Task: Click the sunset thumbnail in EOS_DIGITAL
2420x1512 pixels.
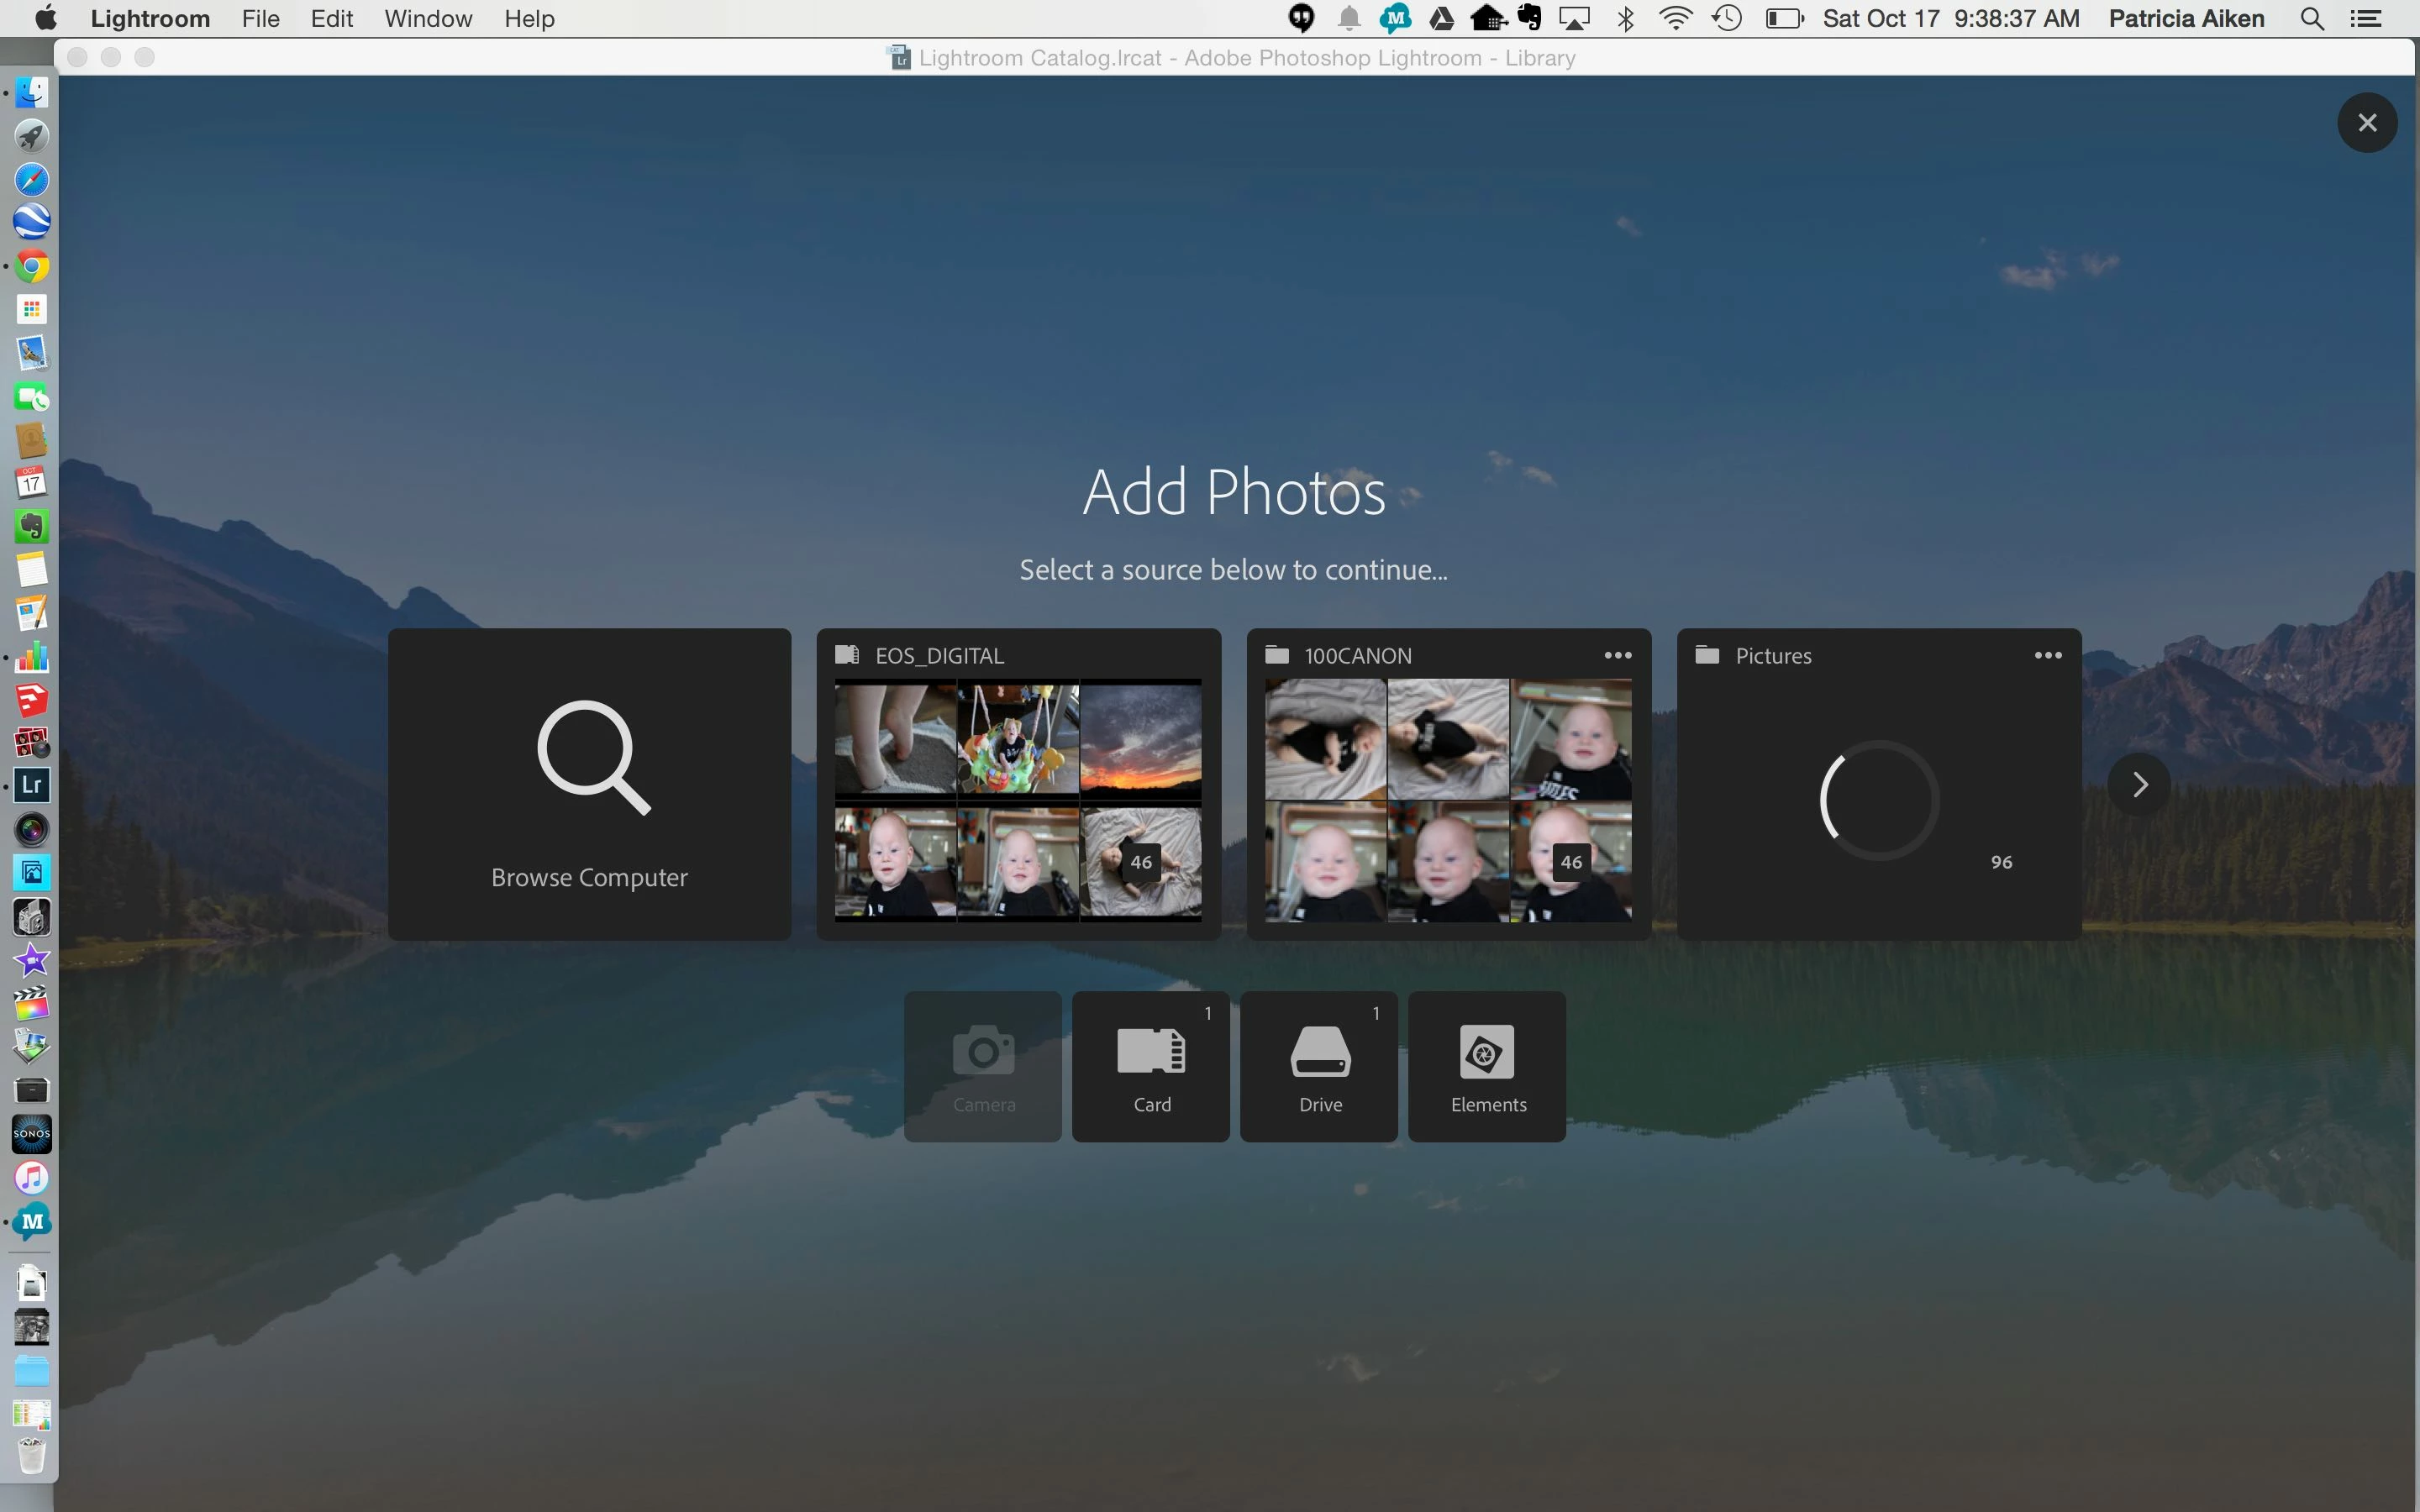Action: 1140,740
